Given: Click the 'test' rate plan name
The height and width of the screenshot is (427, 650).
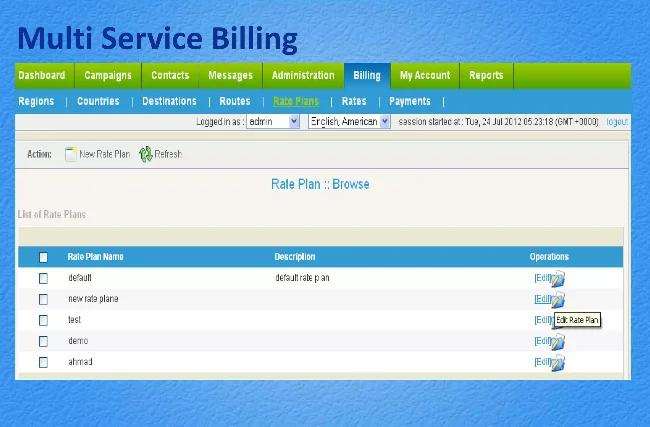Looking at the screenshot, I should point(75,320).
